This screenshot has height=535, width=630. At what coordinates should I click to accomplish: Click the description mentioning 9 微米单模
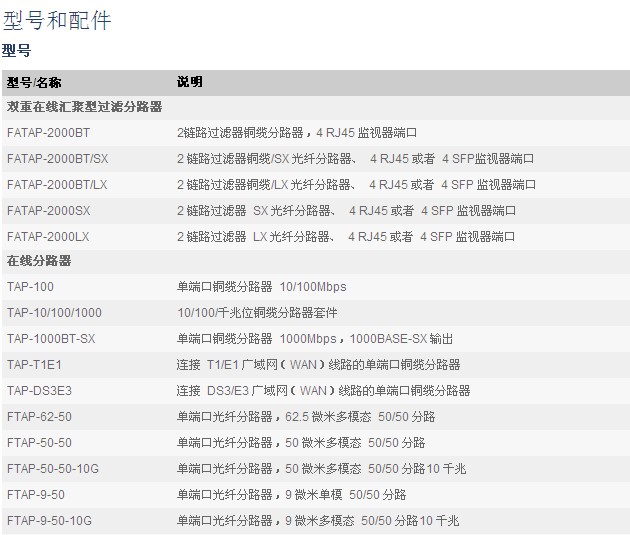click(x=291, y=495)
